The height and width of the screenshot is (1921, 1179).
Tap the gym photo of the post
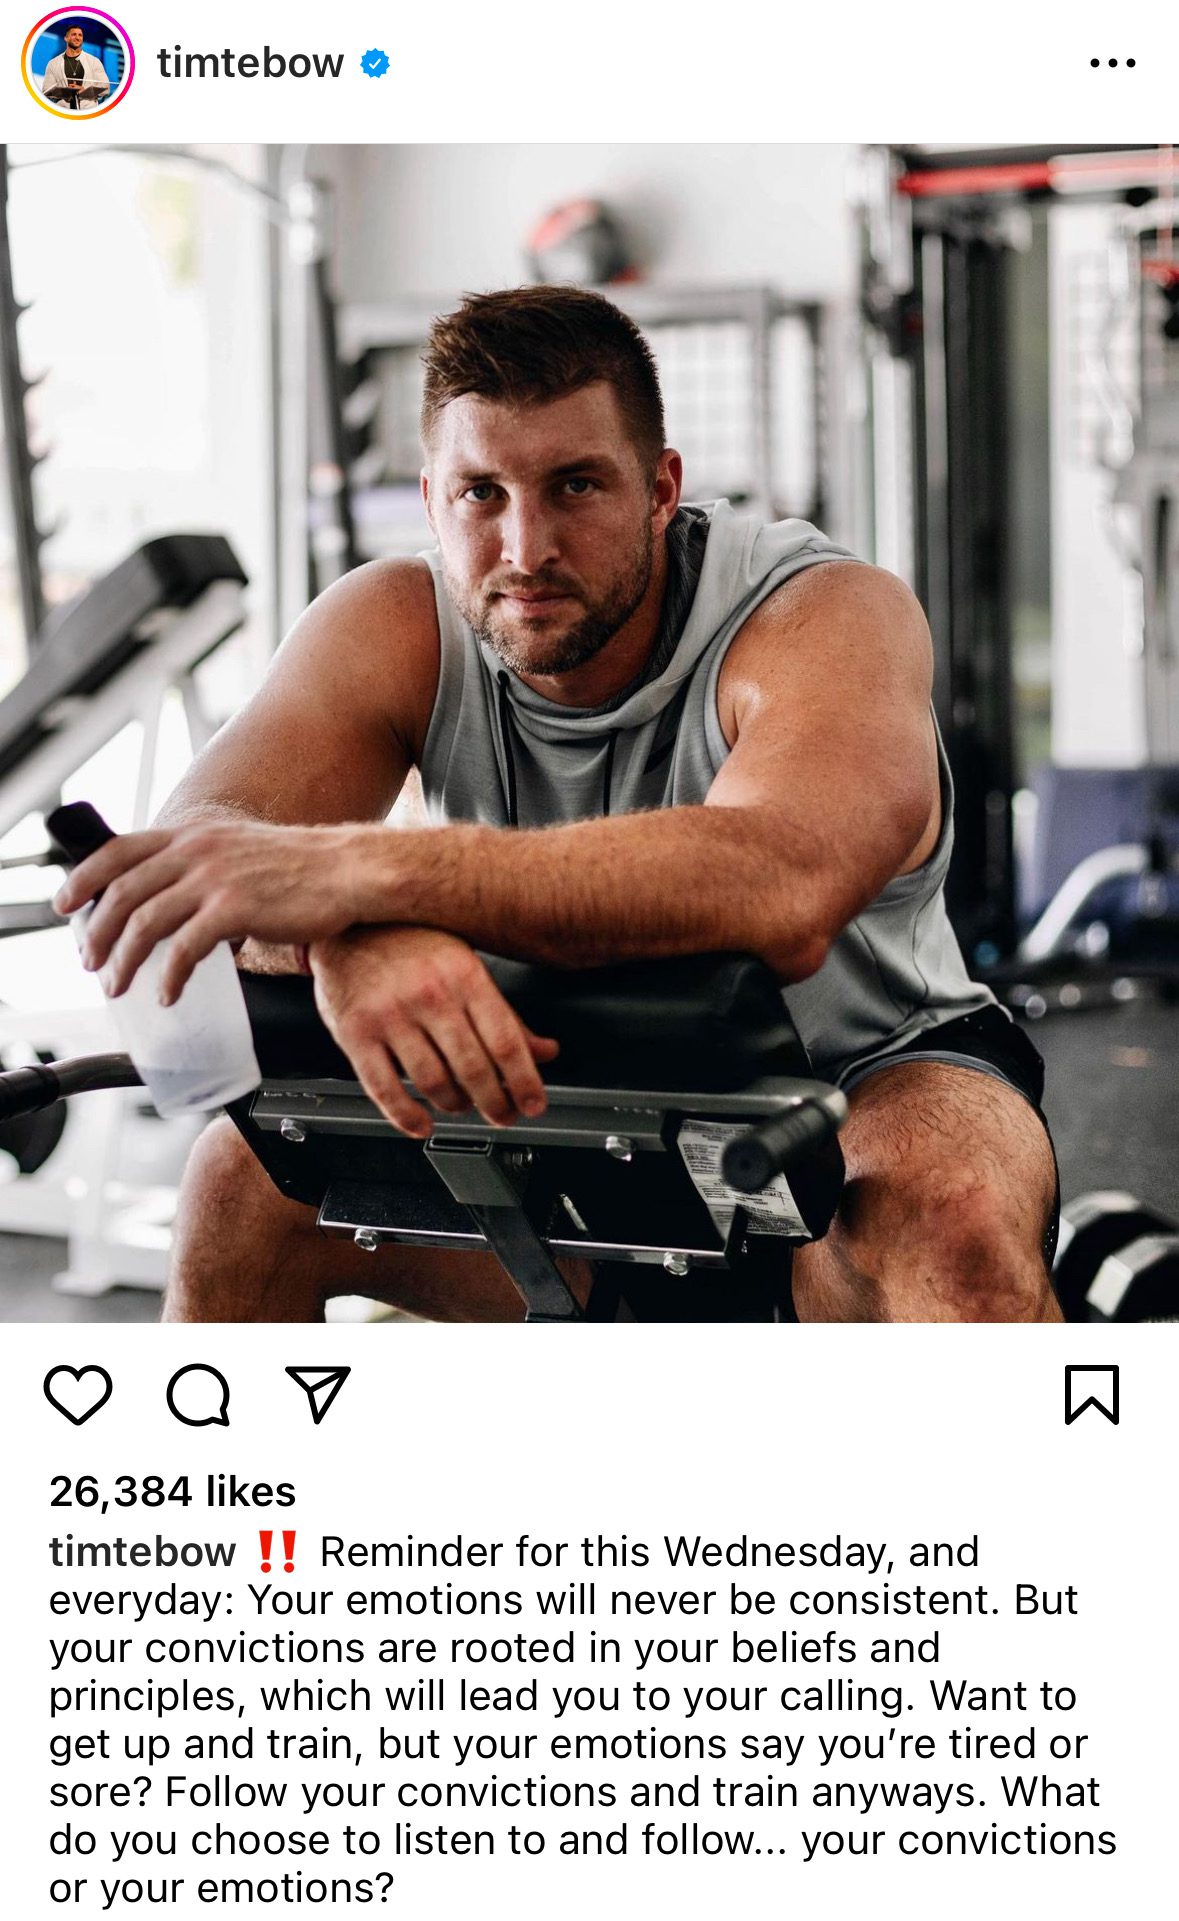click(589, 733)
